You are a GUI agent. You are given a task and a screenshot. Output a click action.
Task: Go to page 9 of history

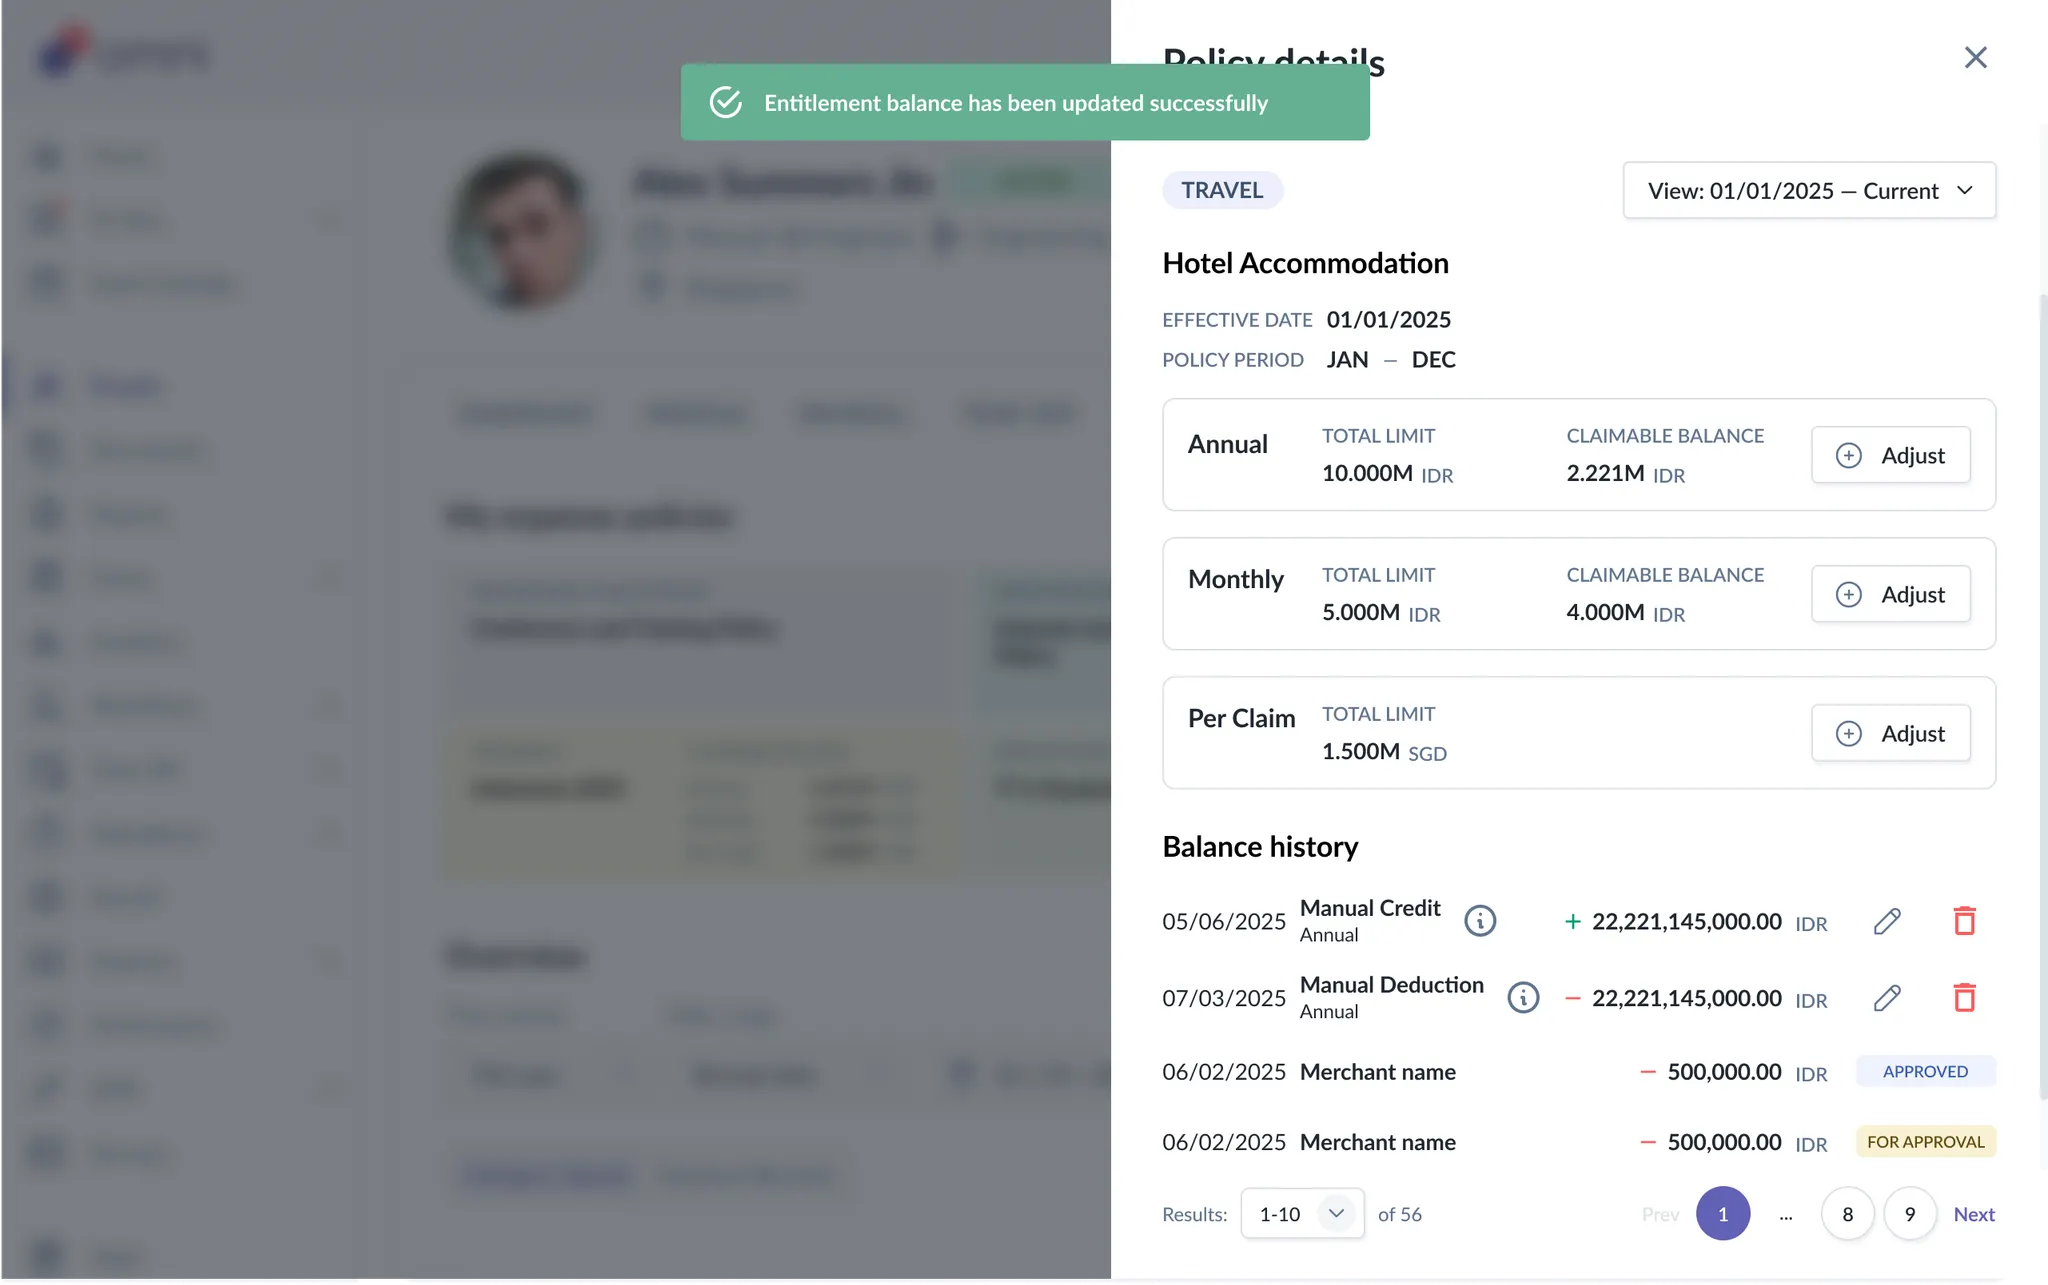1909,1214
